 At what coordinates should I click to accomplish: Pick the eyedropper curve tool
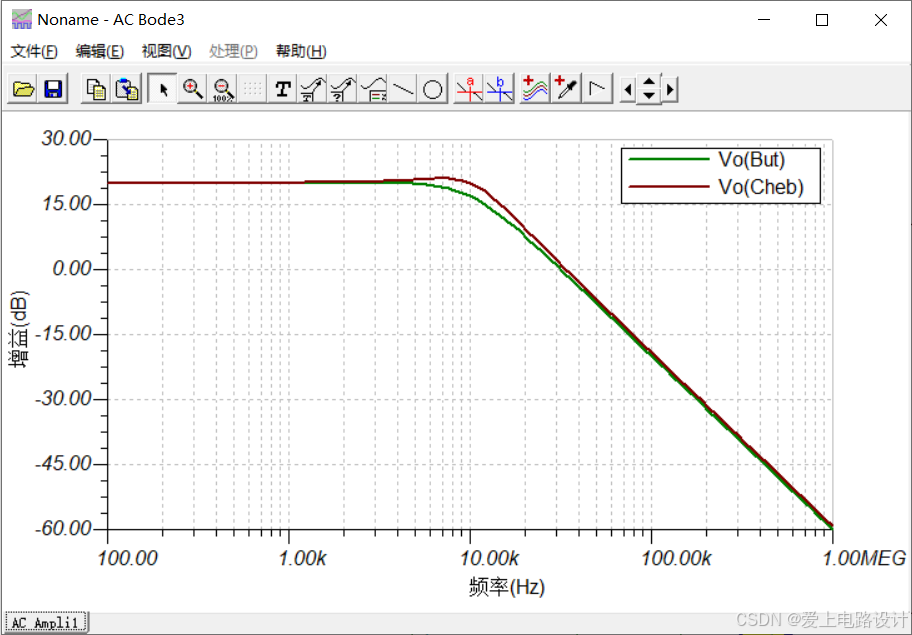[x=566, y=89]
